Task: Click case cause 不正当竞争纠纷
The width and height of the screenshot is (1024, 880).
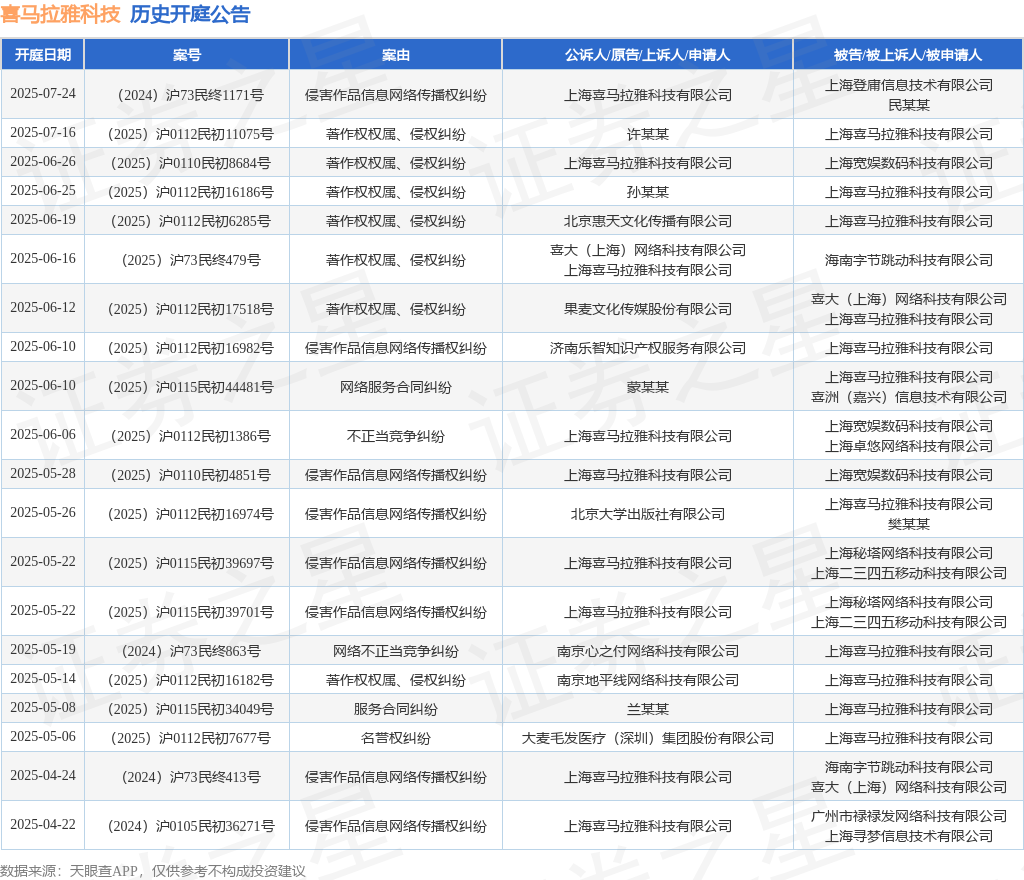Action: click(x=396, y=437)
